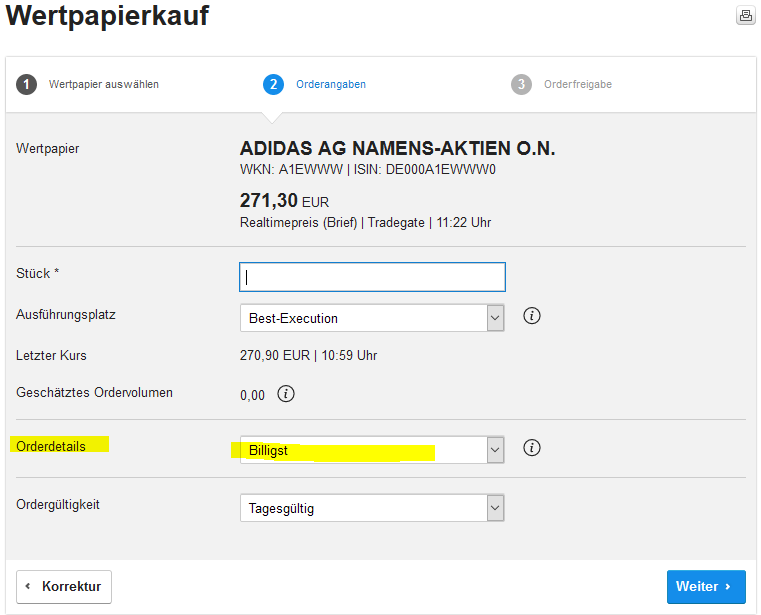Screen dimensions: 761x615
Task: Click the 270,90 EUR last price value
Action: click(308, 356)
